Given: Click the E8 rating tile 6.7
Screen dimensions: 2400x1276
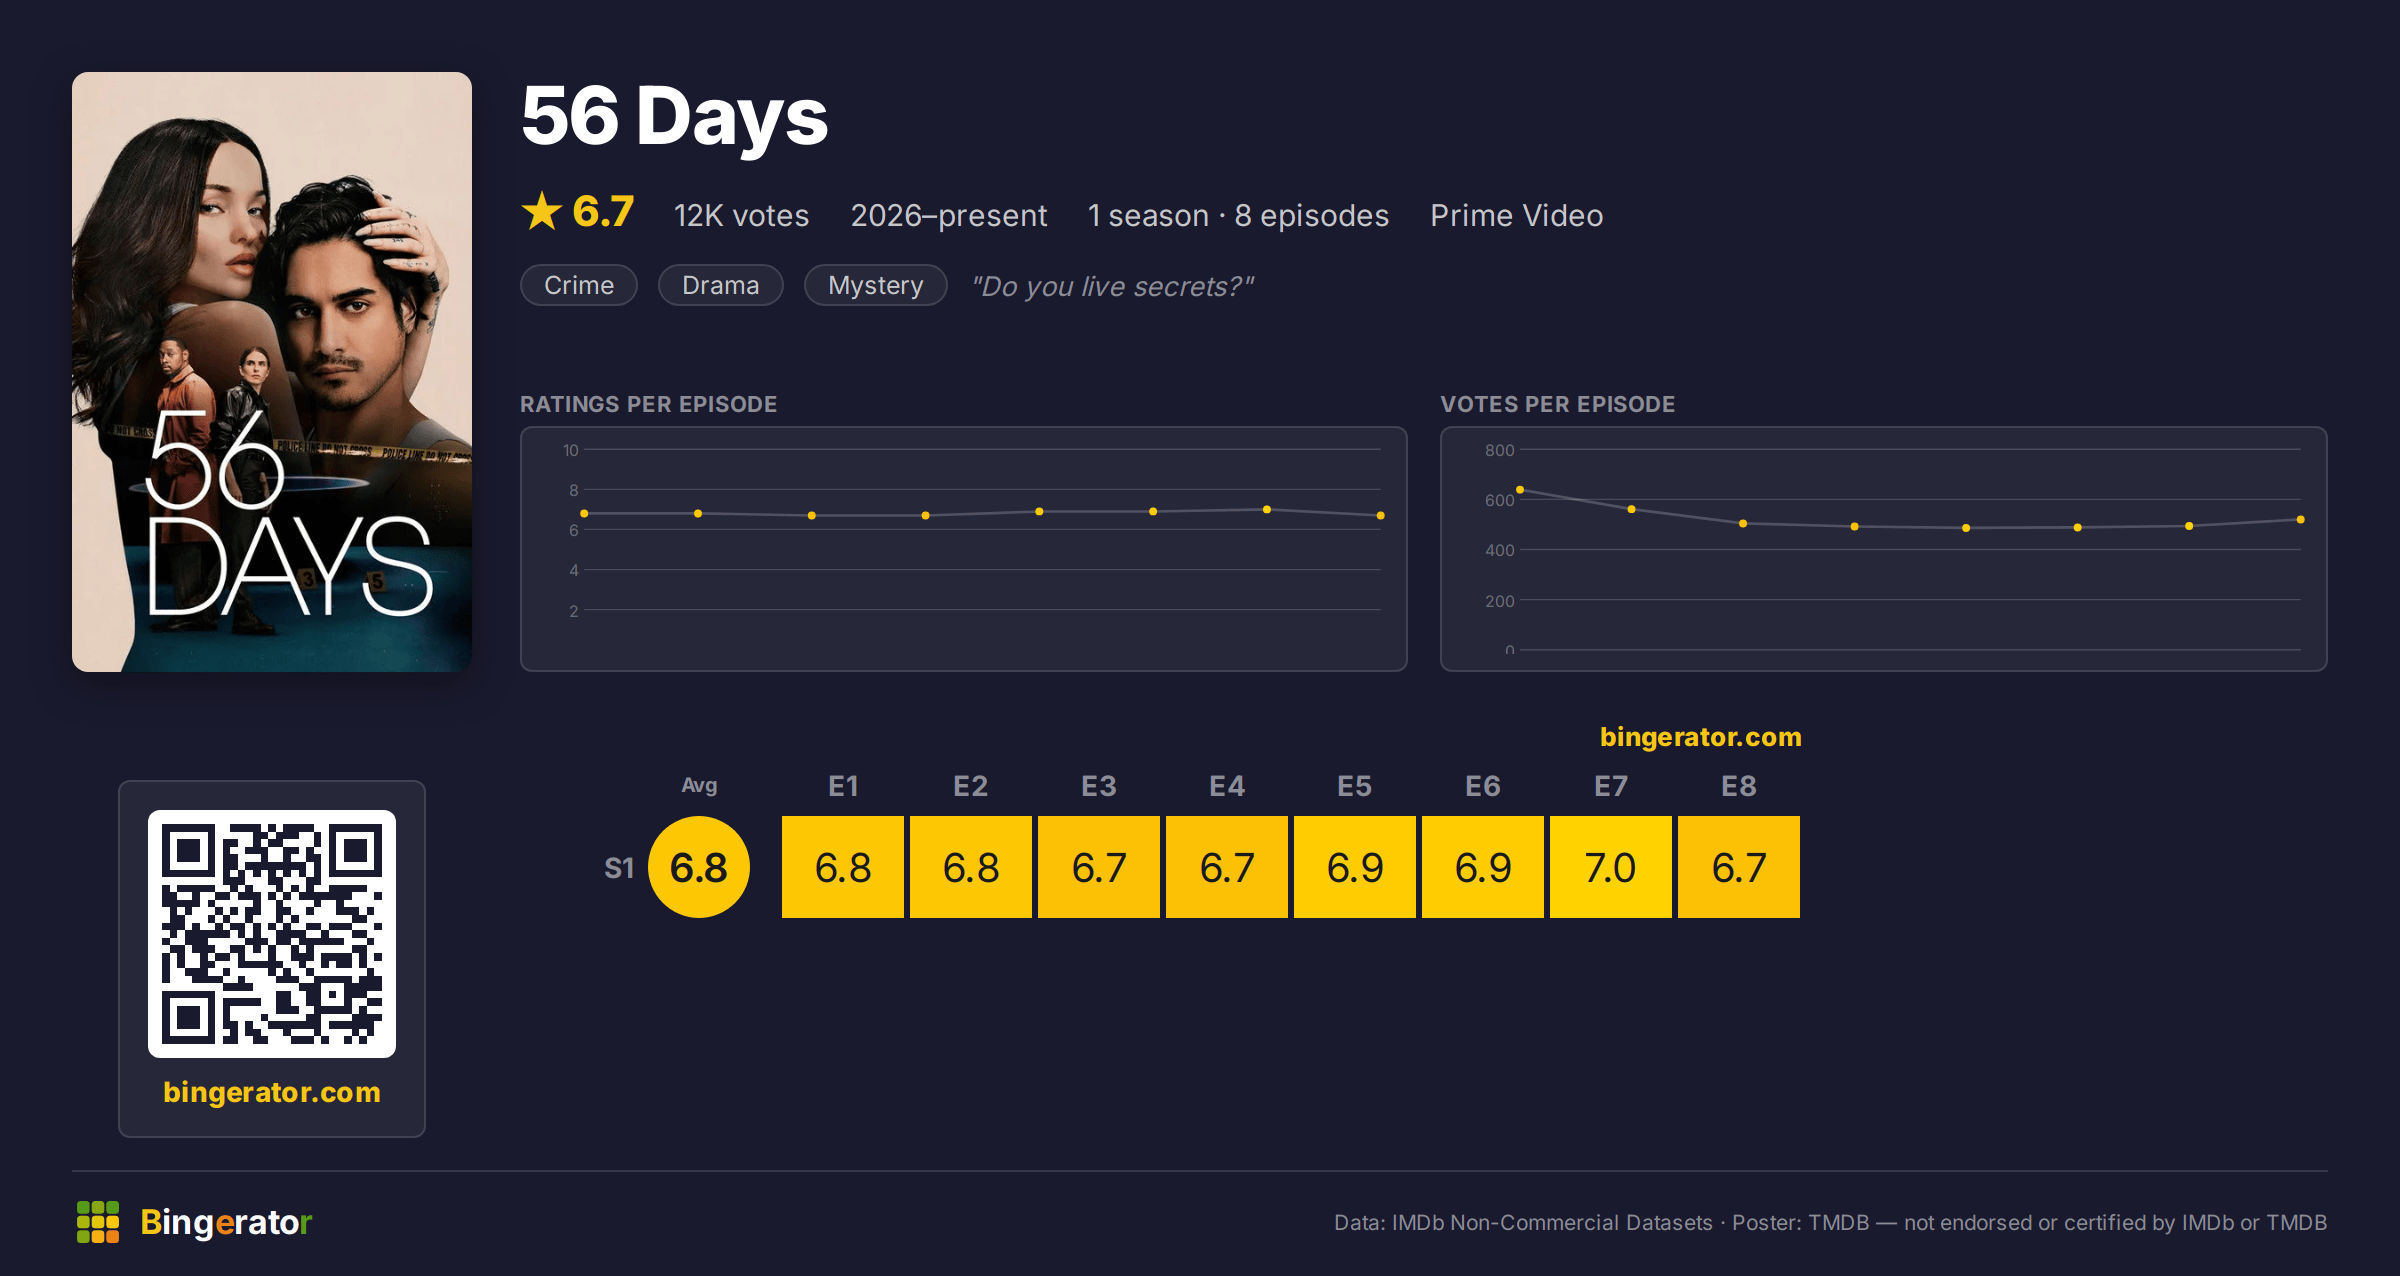Looking at the screenshot, I should pyautogui.click(x=1739, y=867).
